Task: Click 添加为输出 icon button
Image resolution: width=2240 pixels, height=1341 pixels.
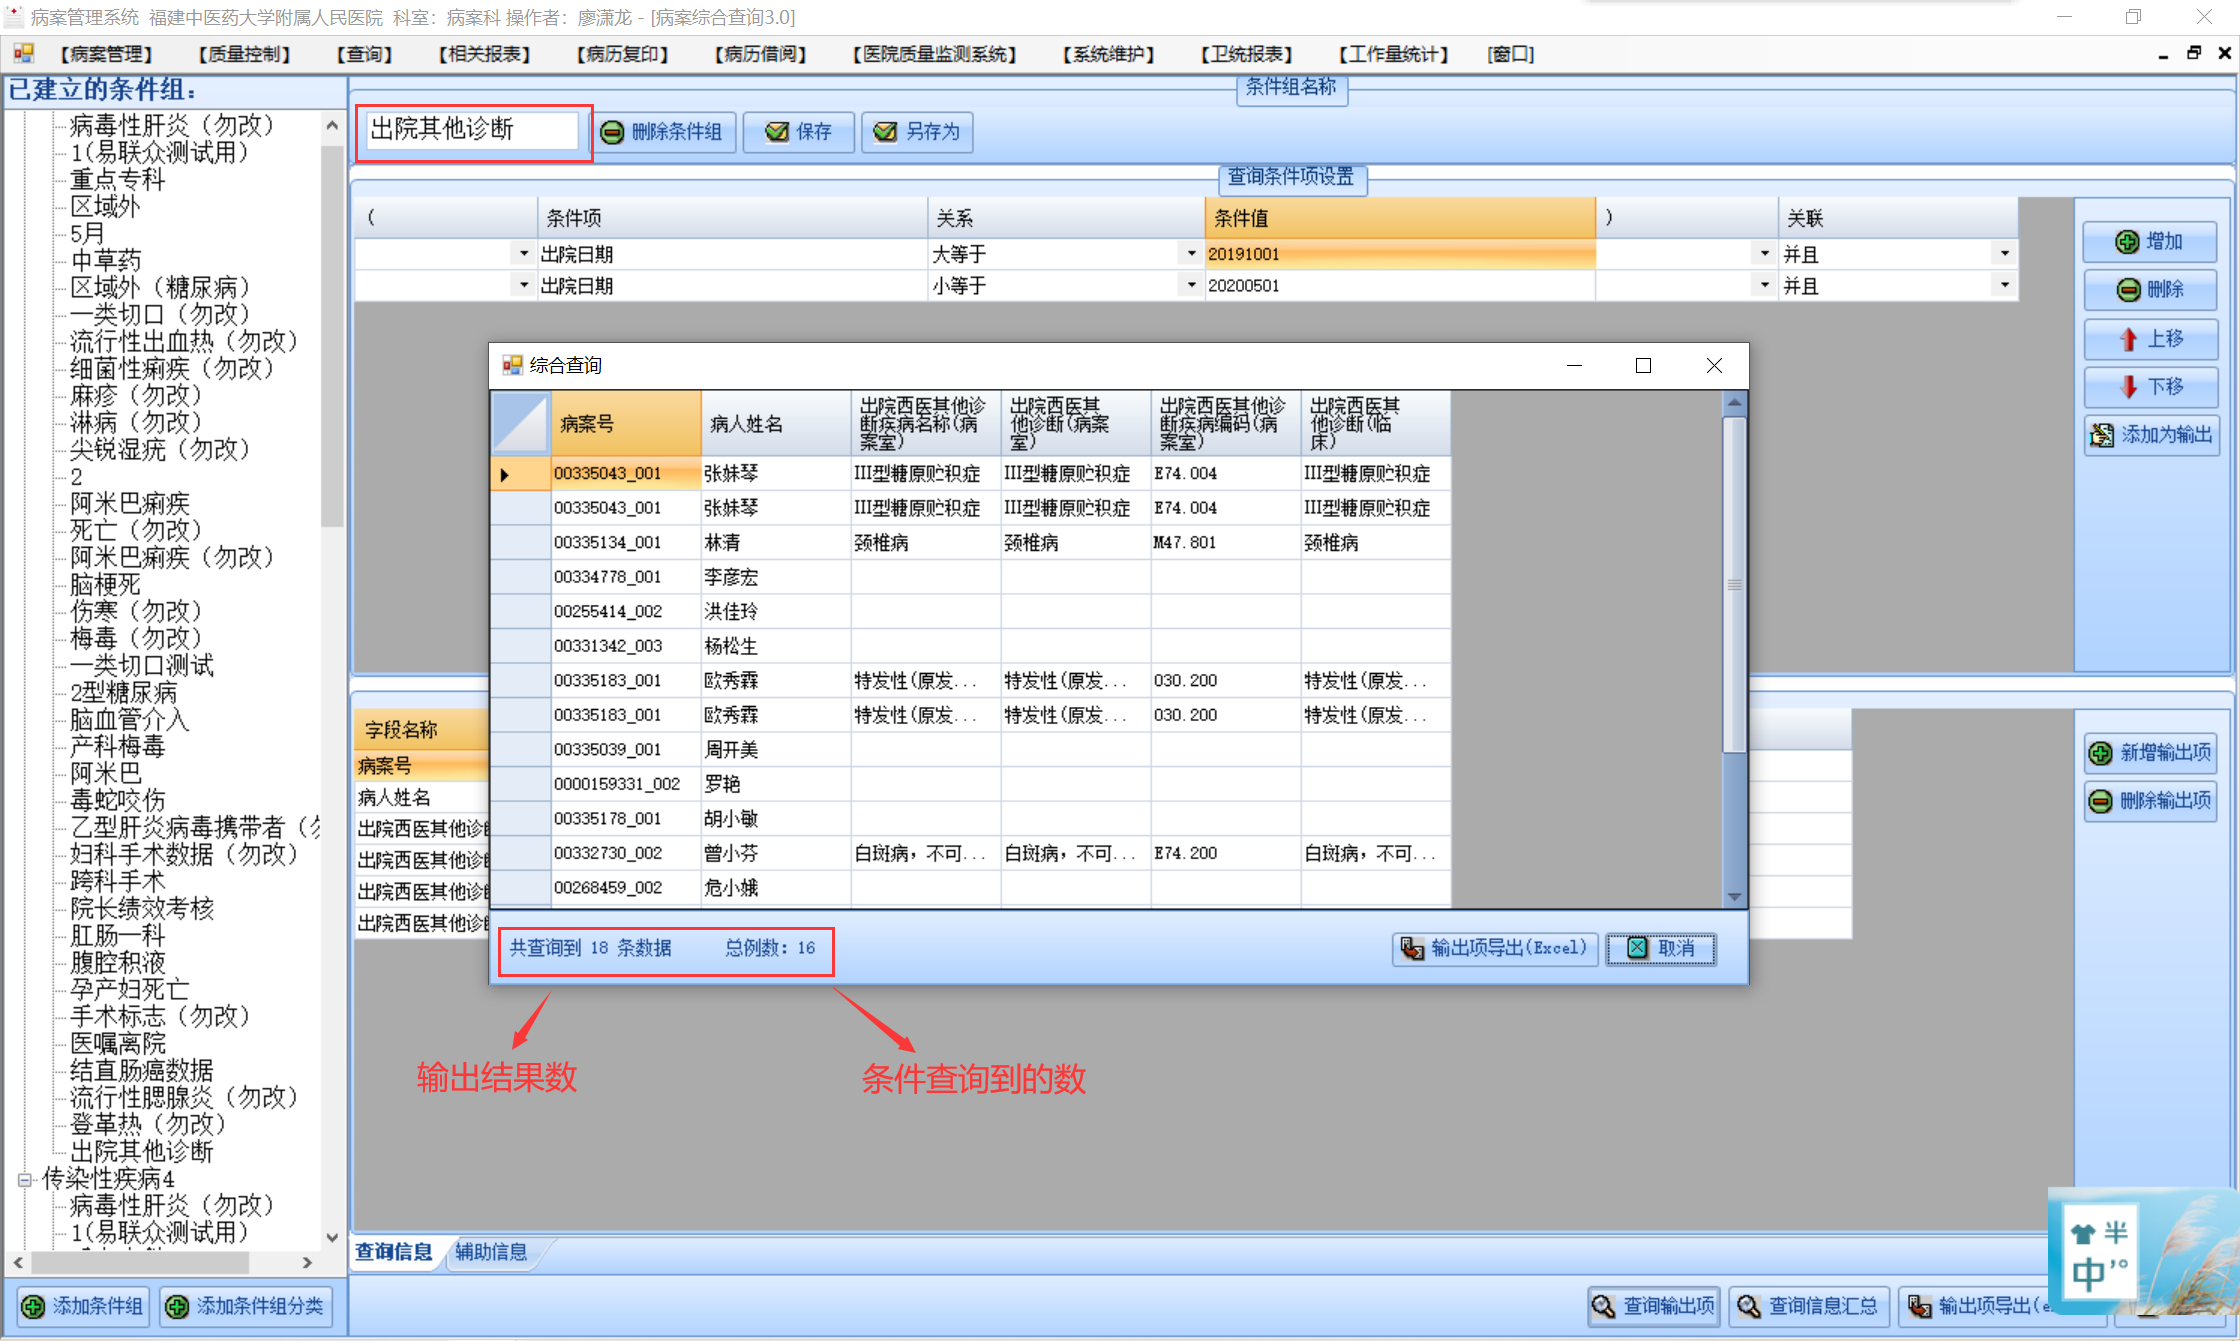Action: coord(2102,435)
